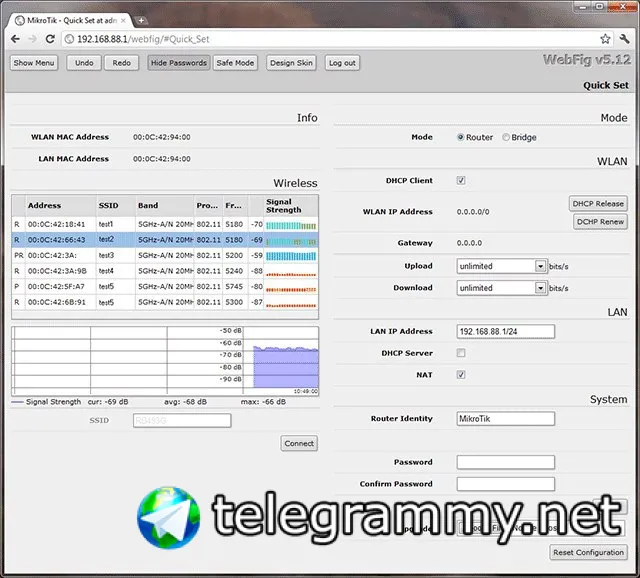The height and width of the screenshot is (578, 640).
Task: Click the WLAN MAC Address value
Action: tap(162, 137)
